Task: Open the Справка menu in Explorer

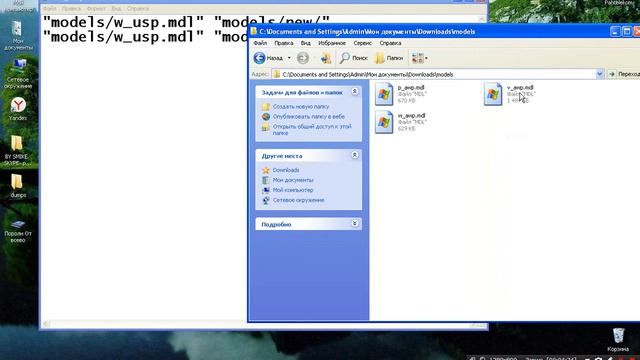Action: pos(390,43)
